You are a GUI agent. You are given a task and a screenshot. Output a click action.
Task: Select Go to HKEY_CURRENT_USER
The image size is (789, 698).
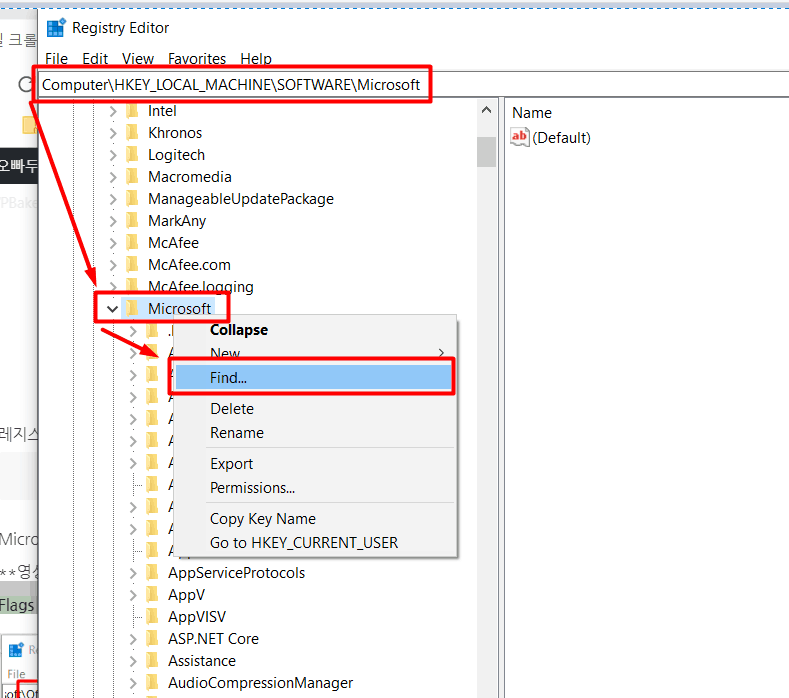click(315, 542)
